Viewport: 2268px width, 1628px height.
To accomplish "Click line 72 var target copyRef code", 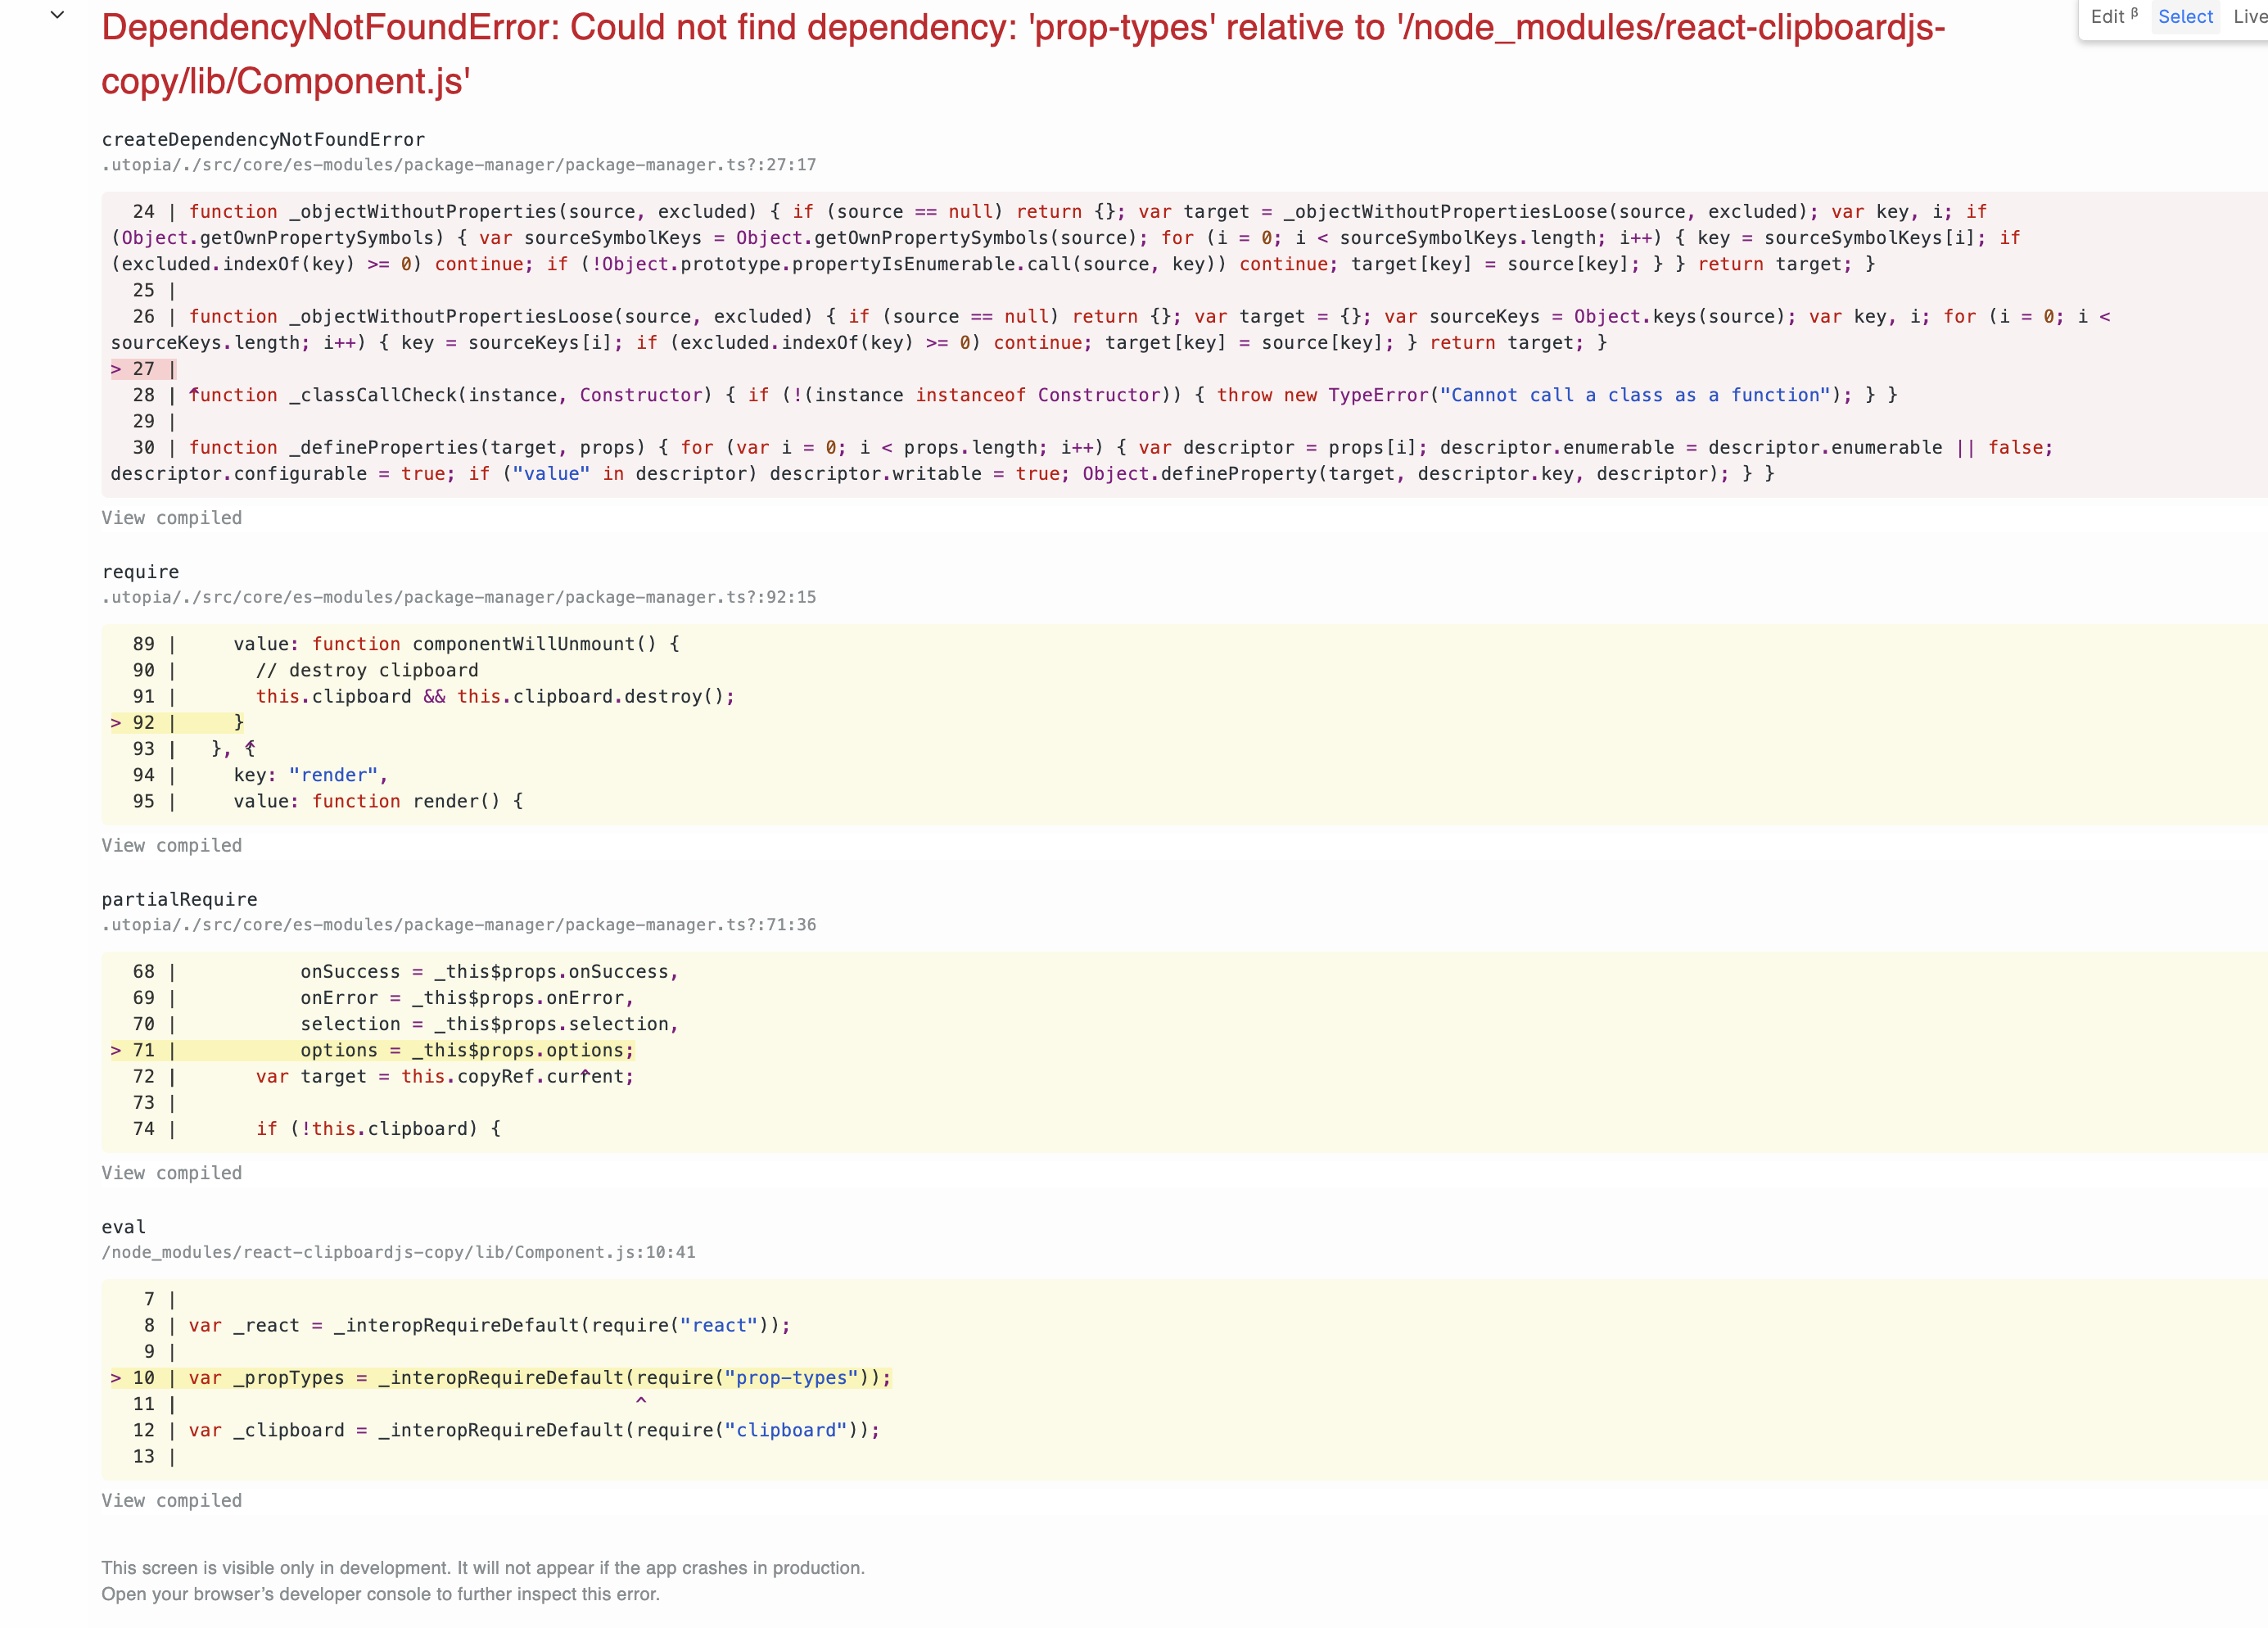I will (x=445, y=1076).
